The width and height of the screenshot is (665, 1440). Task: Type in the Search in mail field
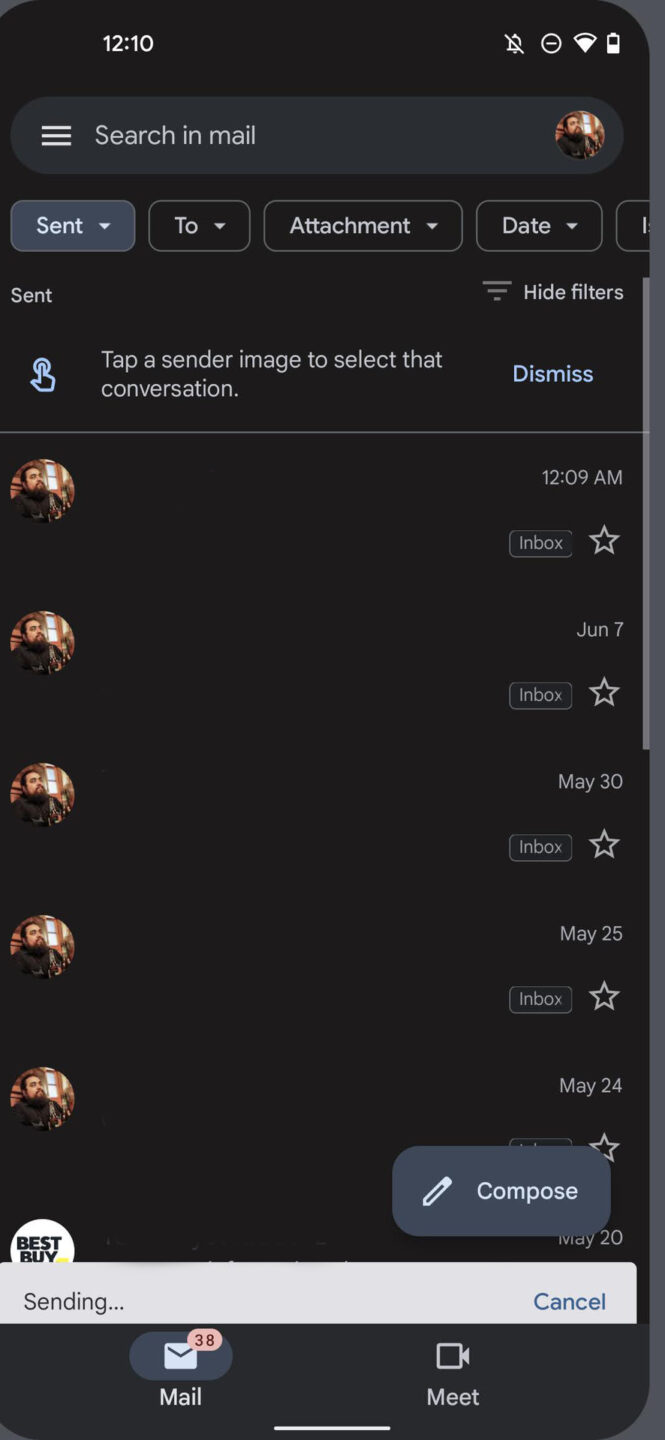[x=300, y=136]
